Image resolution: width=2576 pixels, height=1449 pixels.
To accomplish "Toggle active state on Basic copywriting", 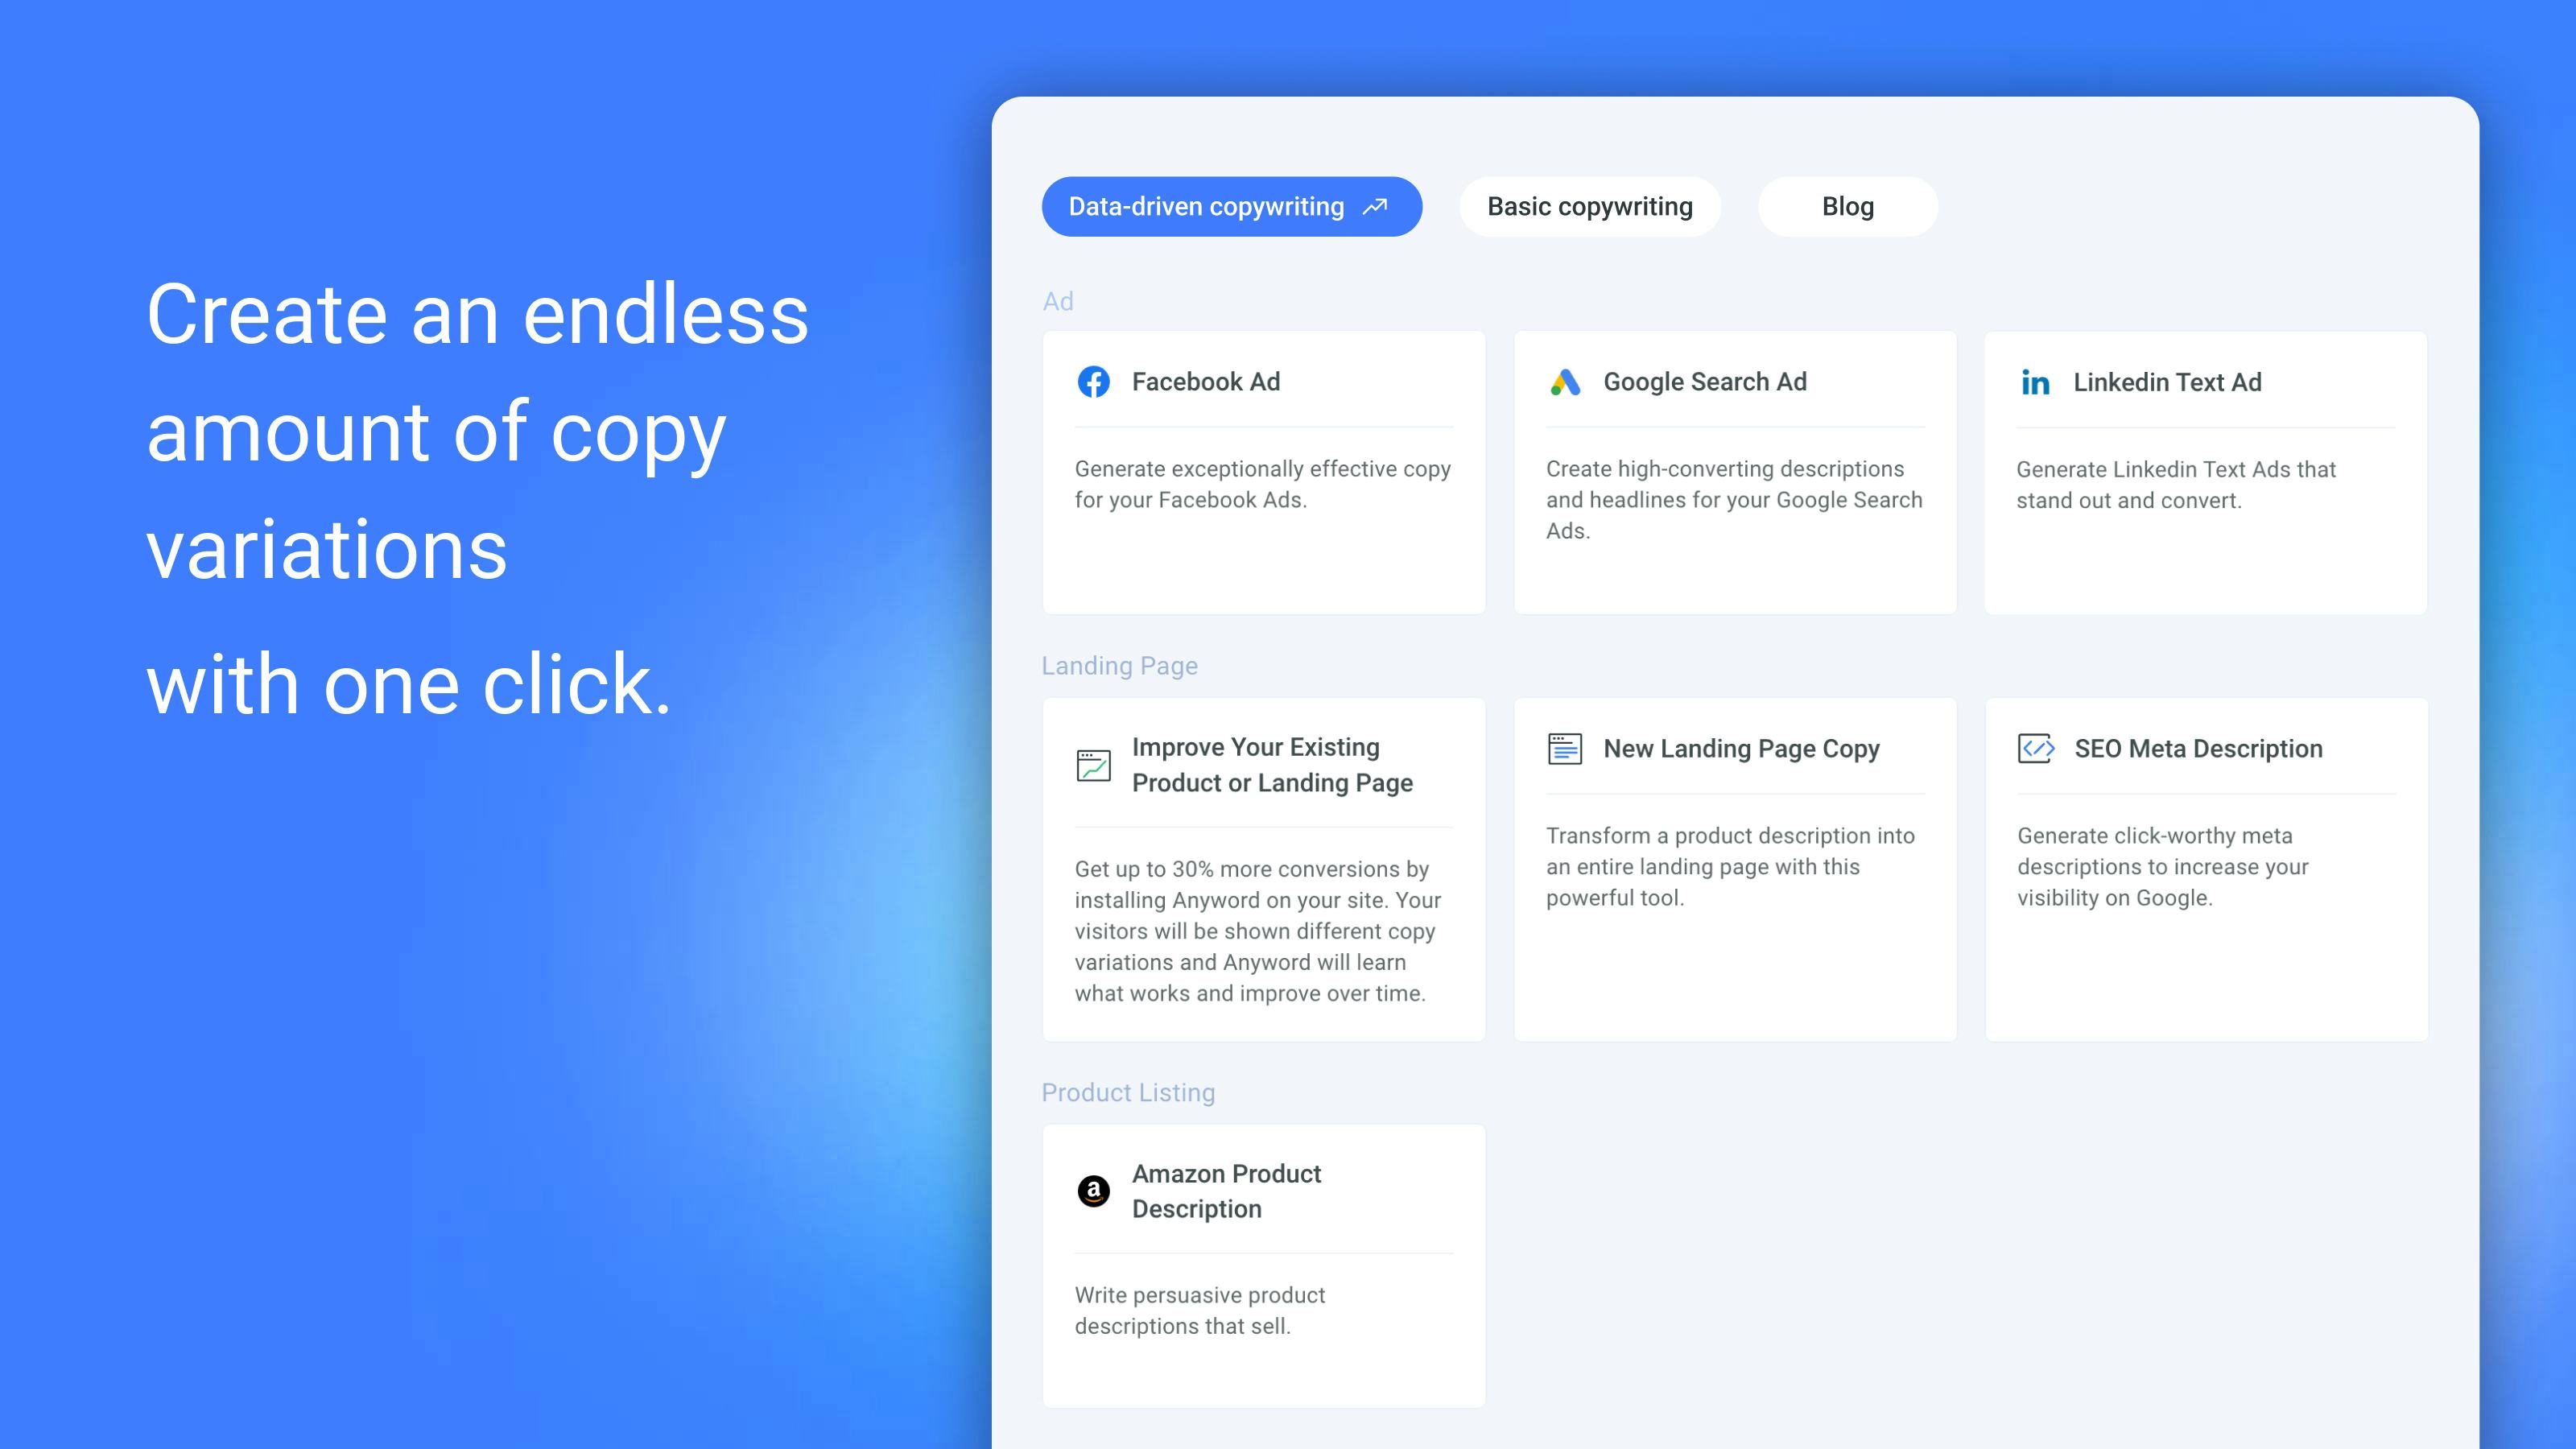I will click(1589, 205).
